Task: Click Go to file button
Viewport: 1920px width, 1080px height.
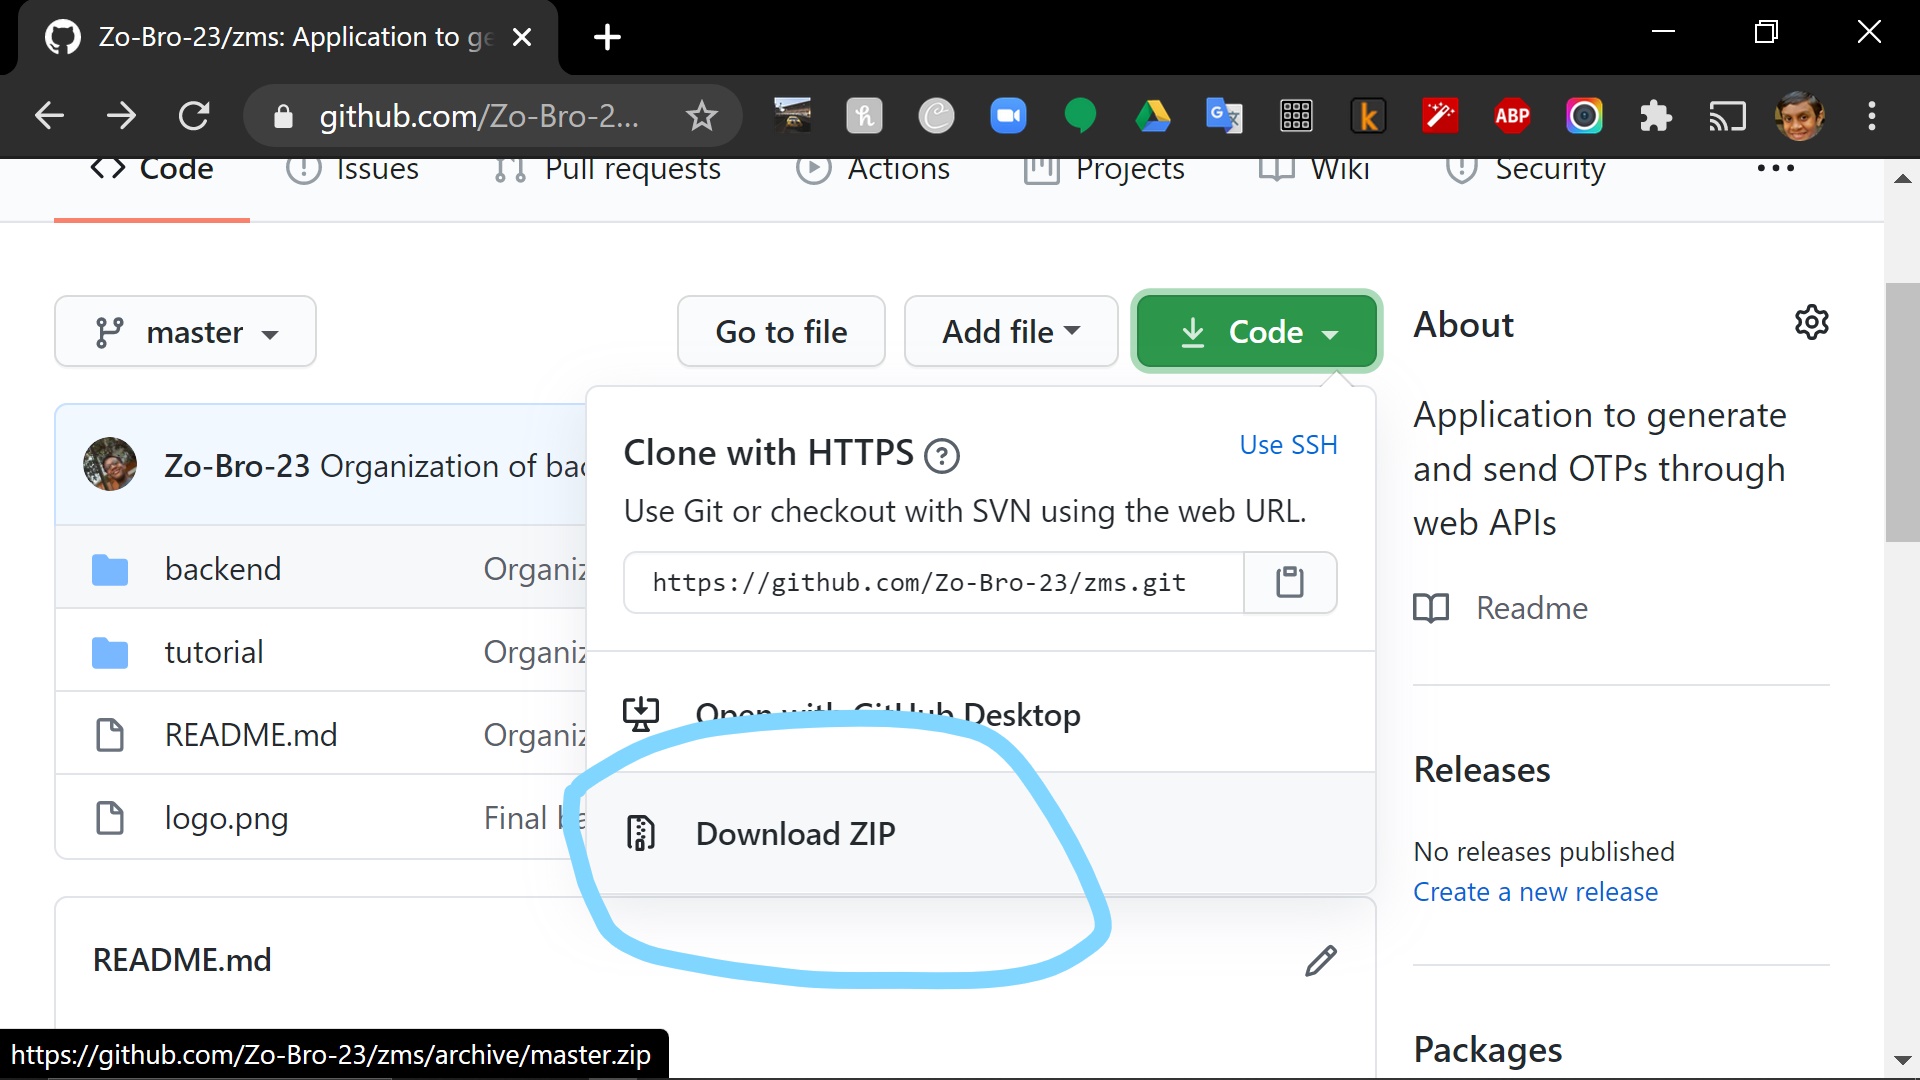Action: 779,331
